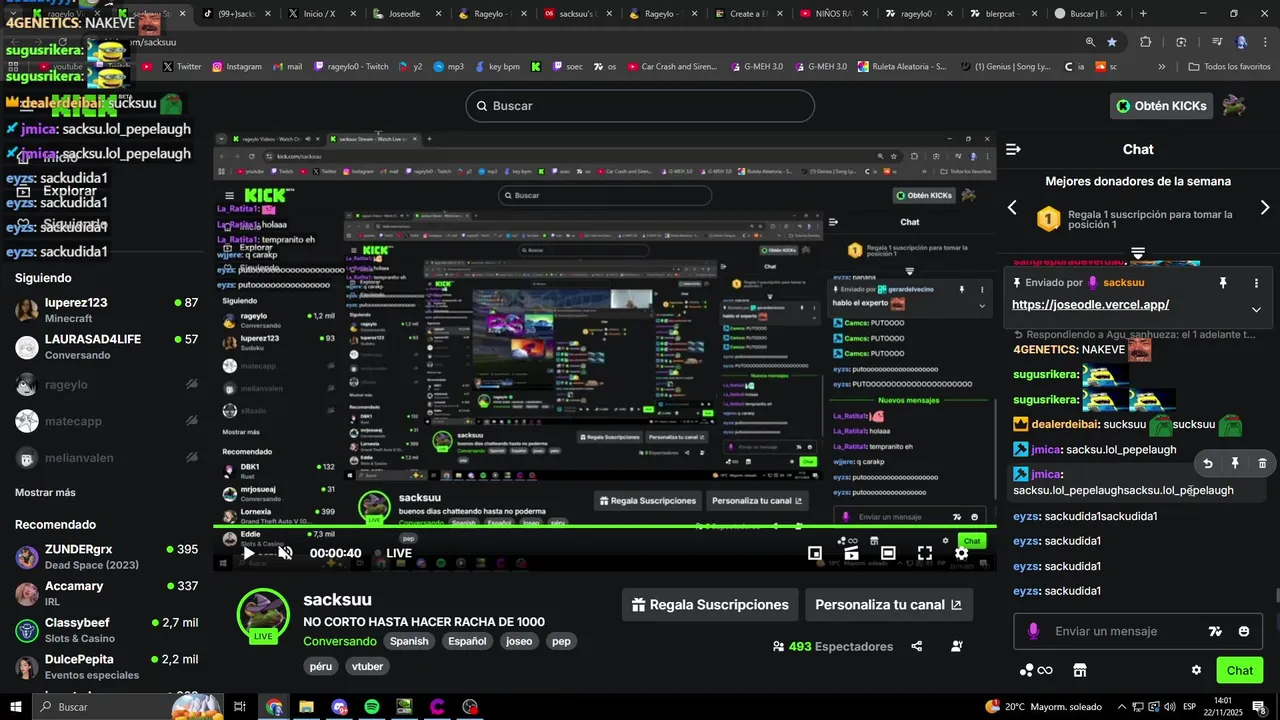Expand donor leaderboard via handle under banner
The width and height of the screenshot is (1280, 720).
(x=1138, y=252)
